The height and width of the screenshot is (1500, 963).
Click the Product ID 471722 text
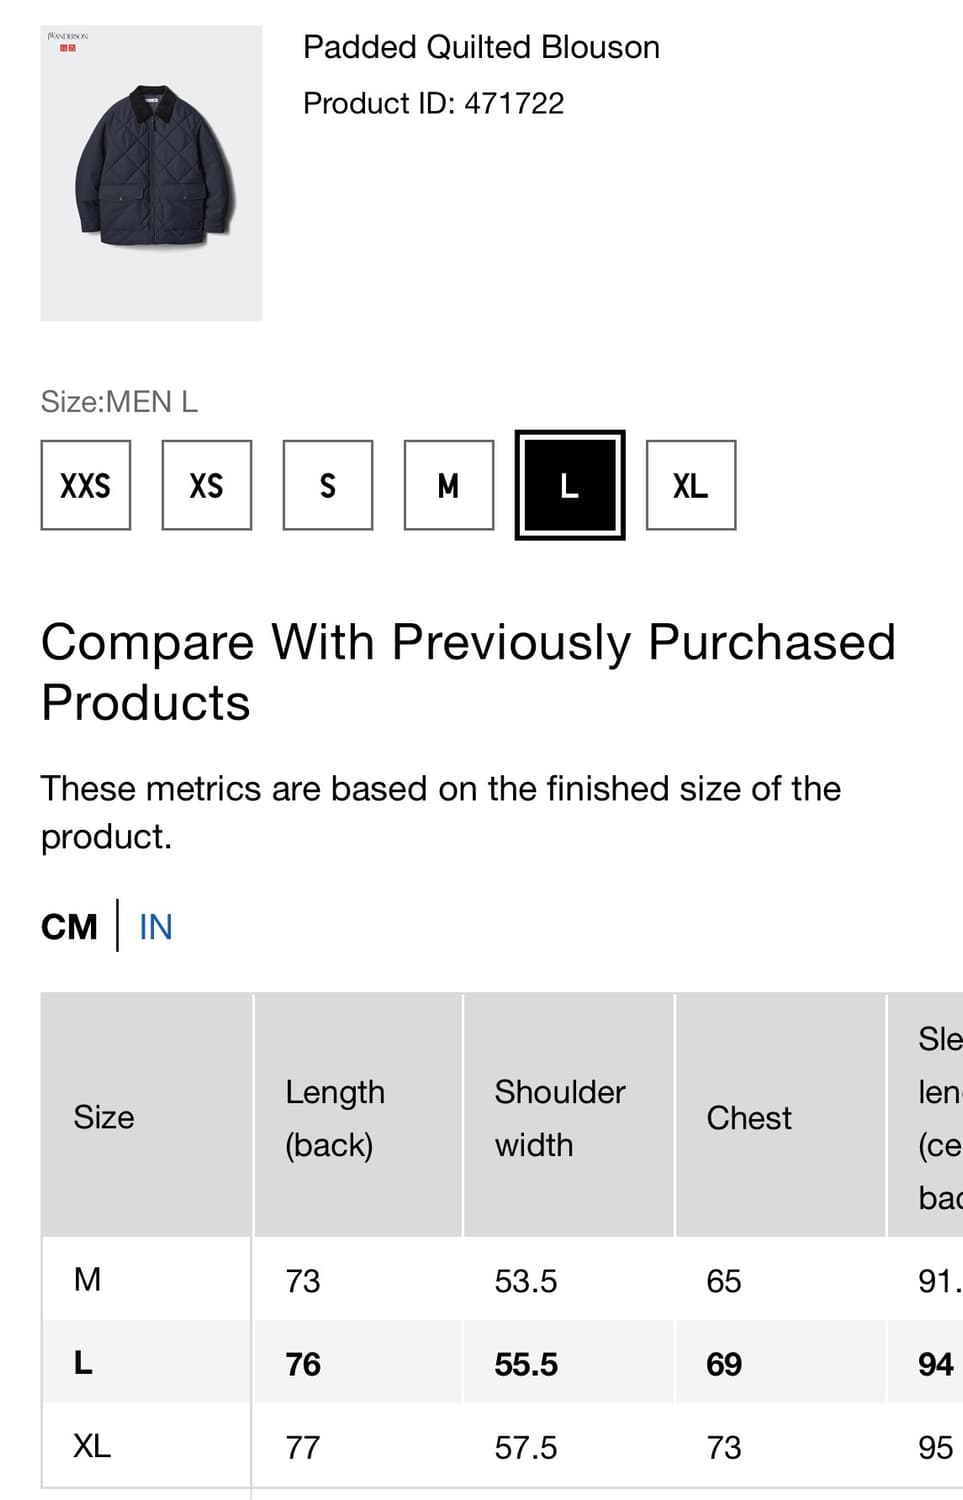(433, 103)
